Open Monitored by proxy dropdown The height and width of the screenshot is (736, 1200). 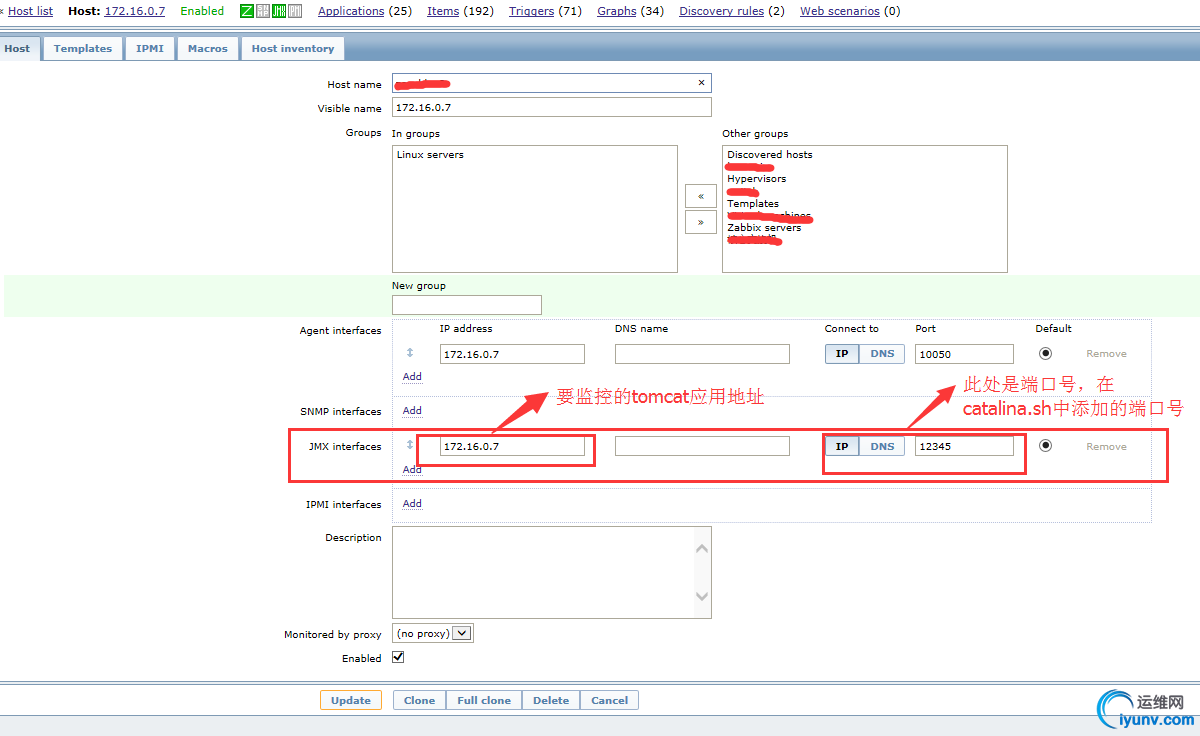pyautogui.click(x=432, y=633)
